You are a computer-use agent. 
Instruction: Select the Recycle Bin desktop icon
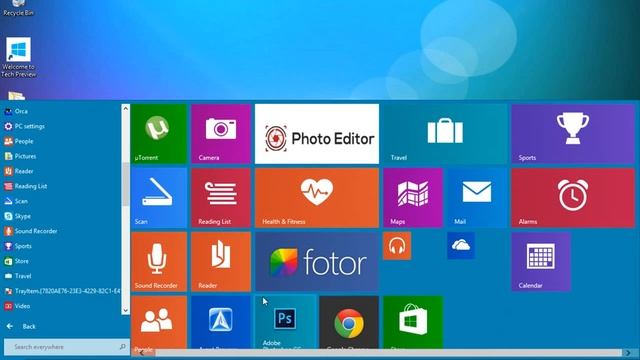click(x=18, y=8)
